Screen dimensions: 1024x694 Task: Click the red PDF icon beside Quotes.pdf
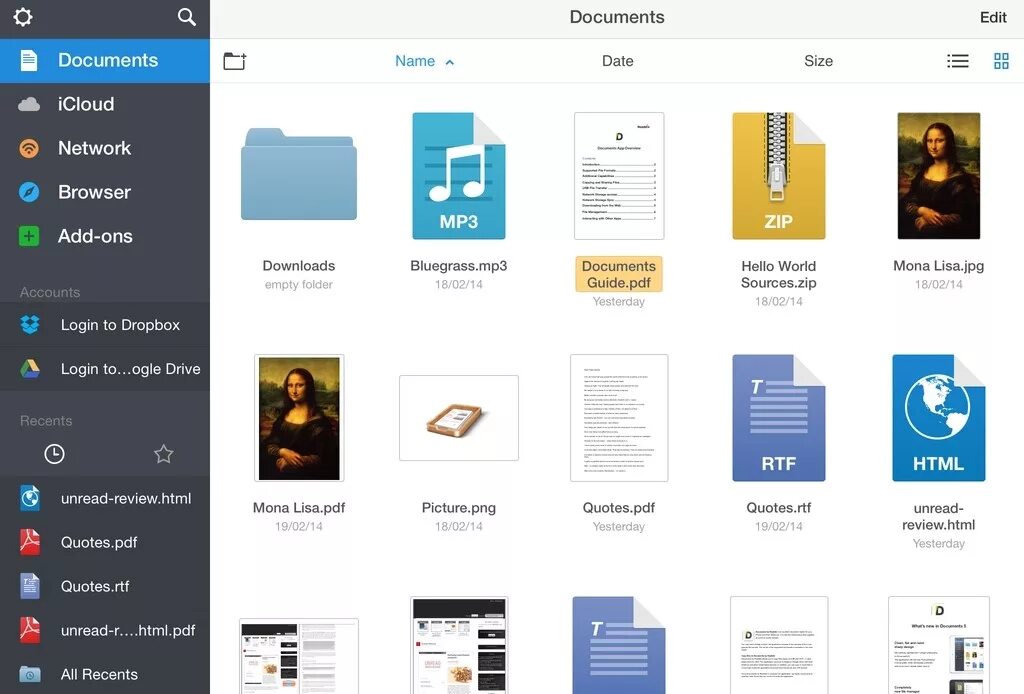(30, 542)
